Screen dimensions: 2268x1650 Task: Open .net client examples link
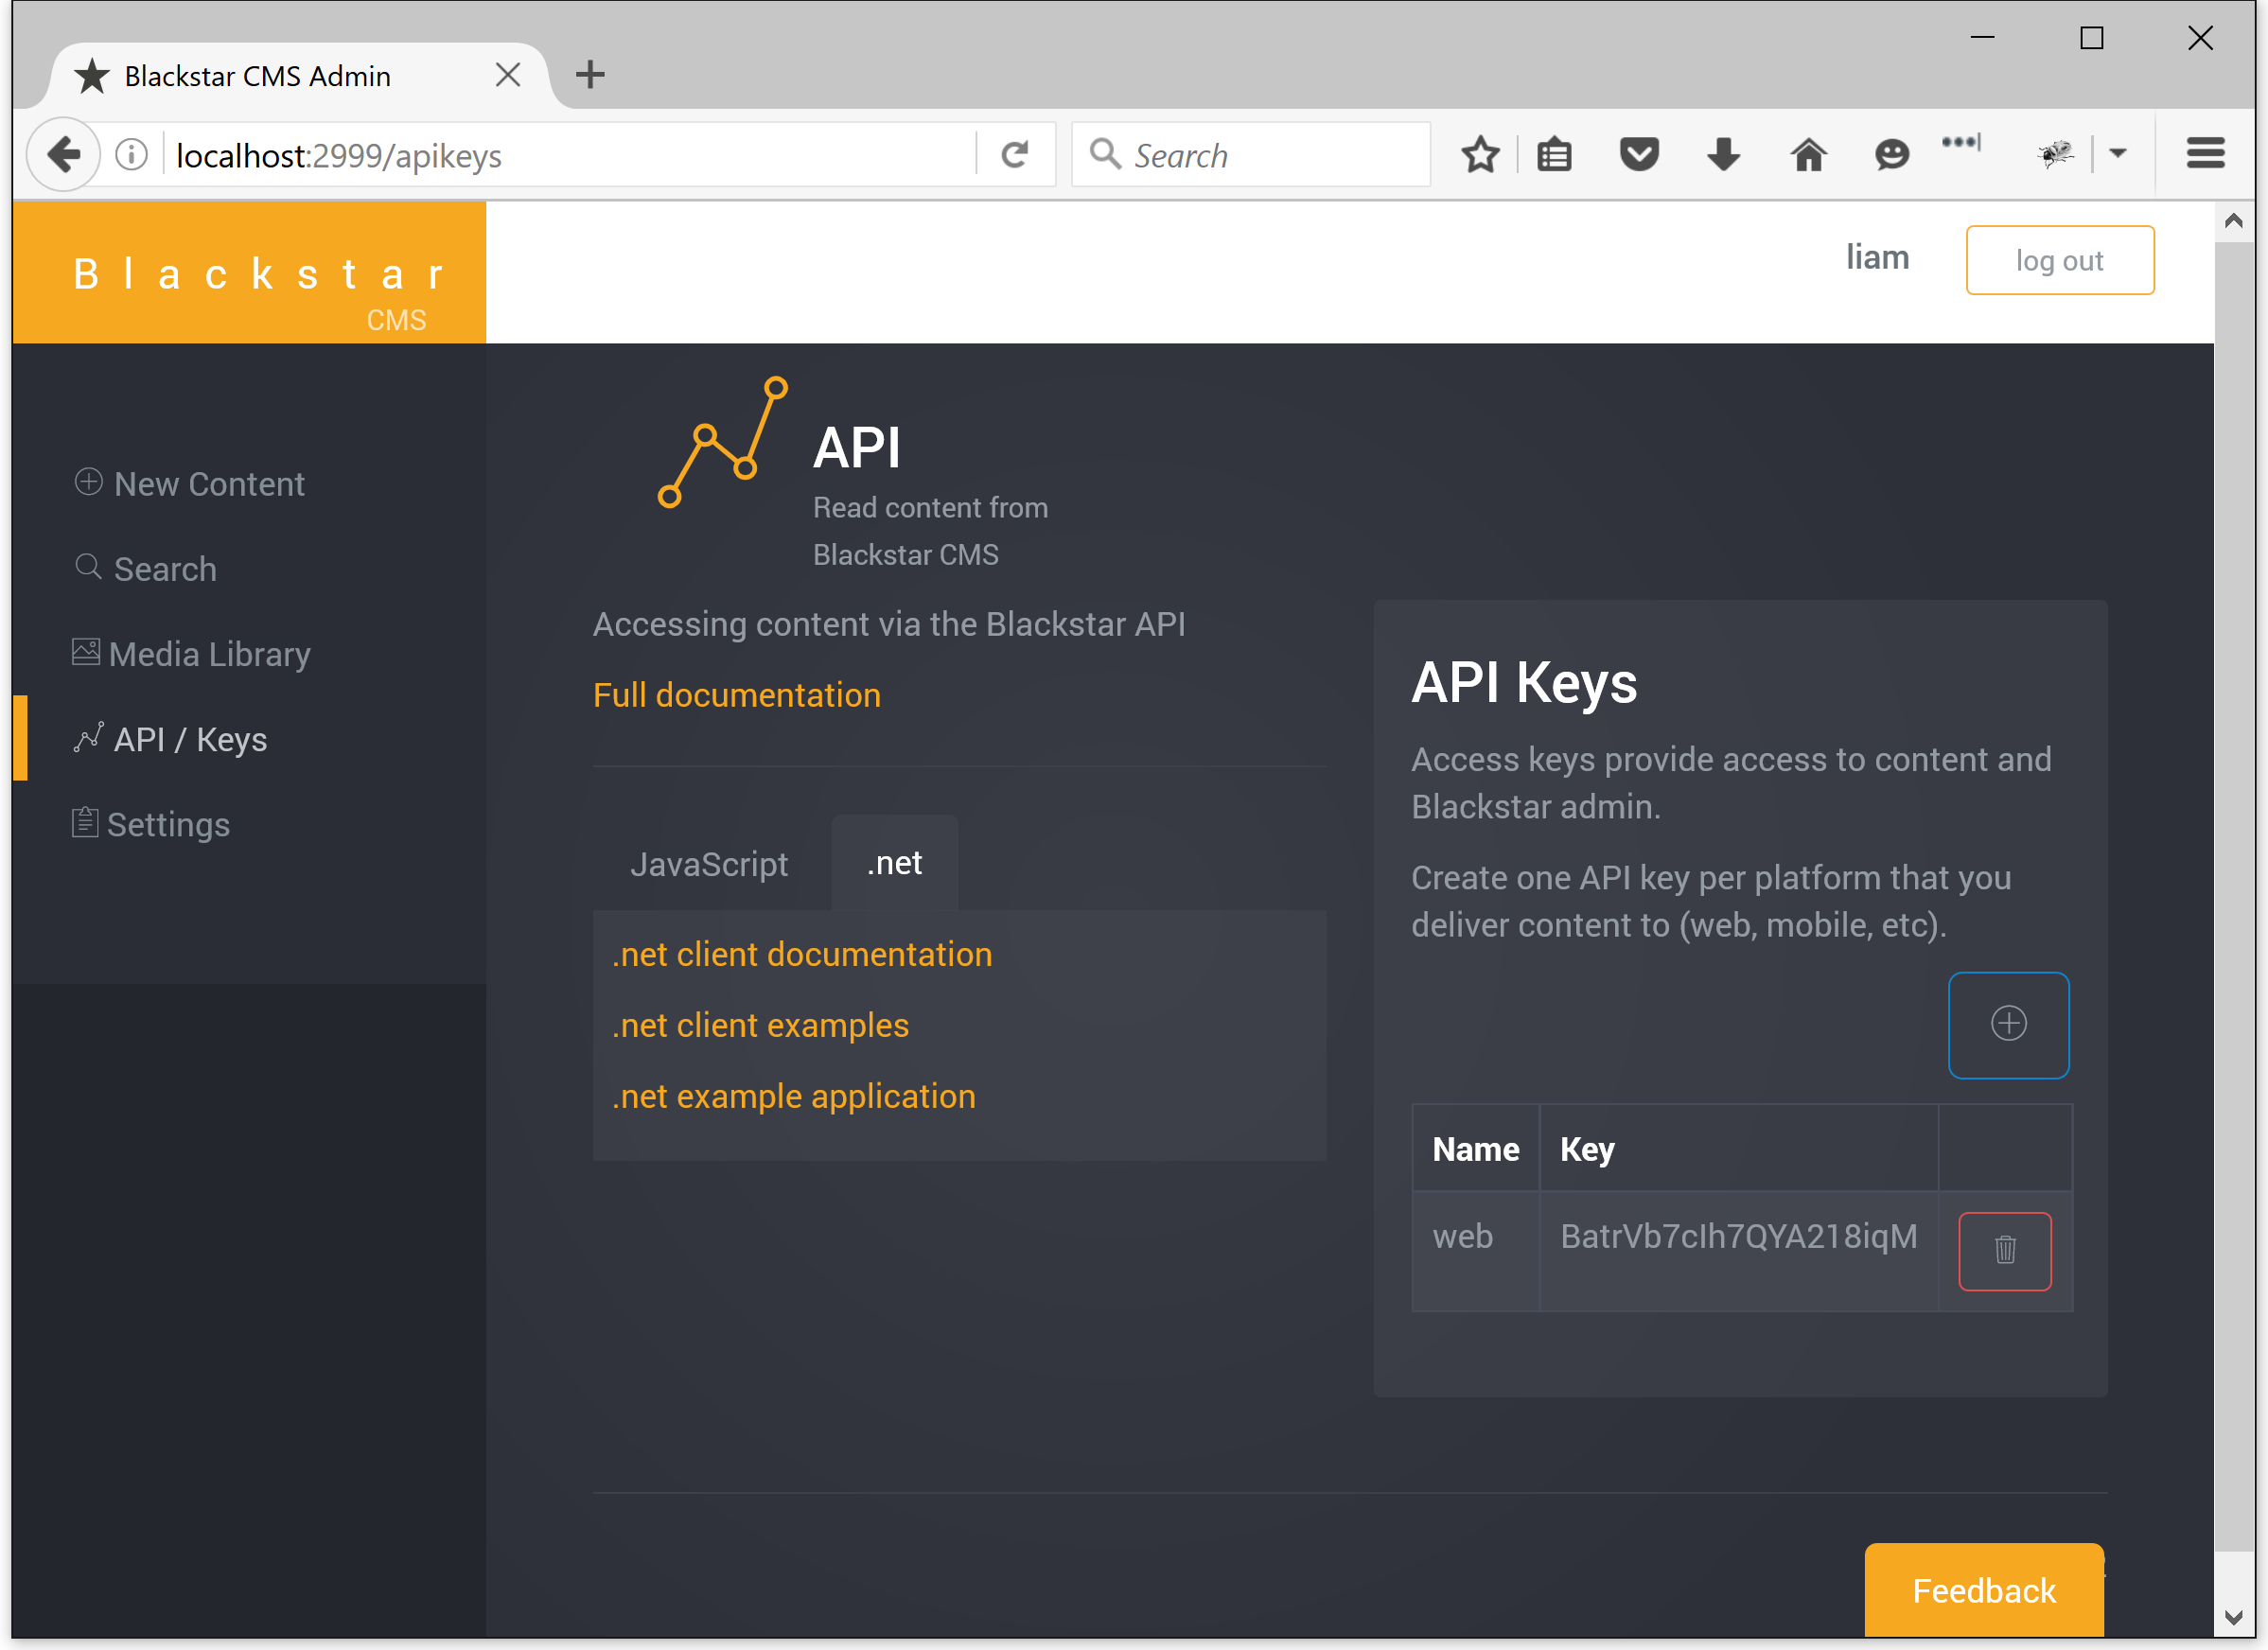760,1025
